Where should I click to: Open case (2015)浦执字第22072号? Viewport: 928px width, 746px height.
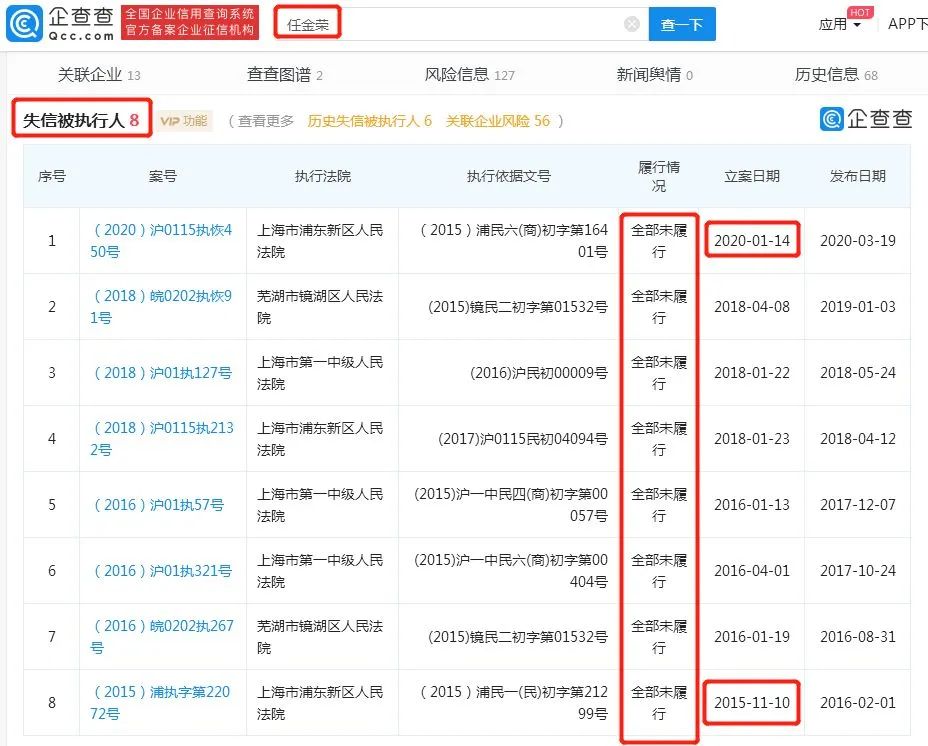(160, 703)
